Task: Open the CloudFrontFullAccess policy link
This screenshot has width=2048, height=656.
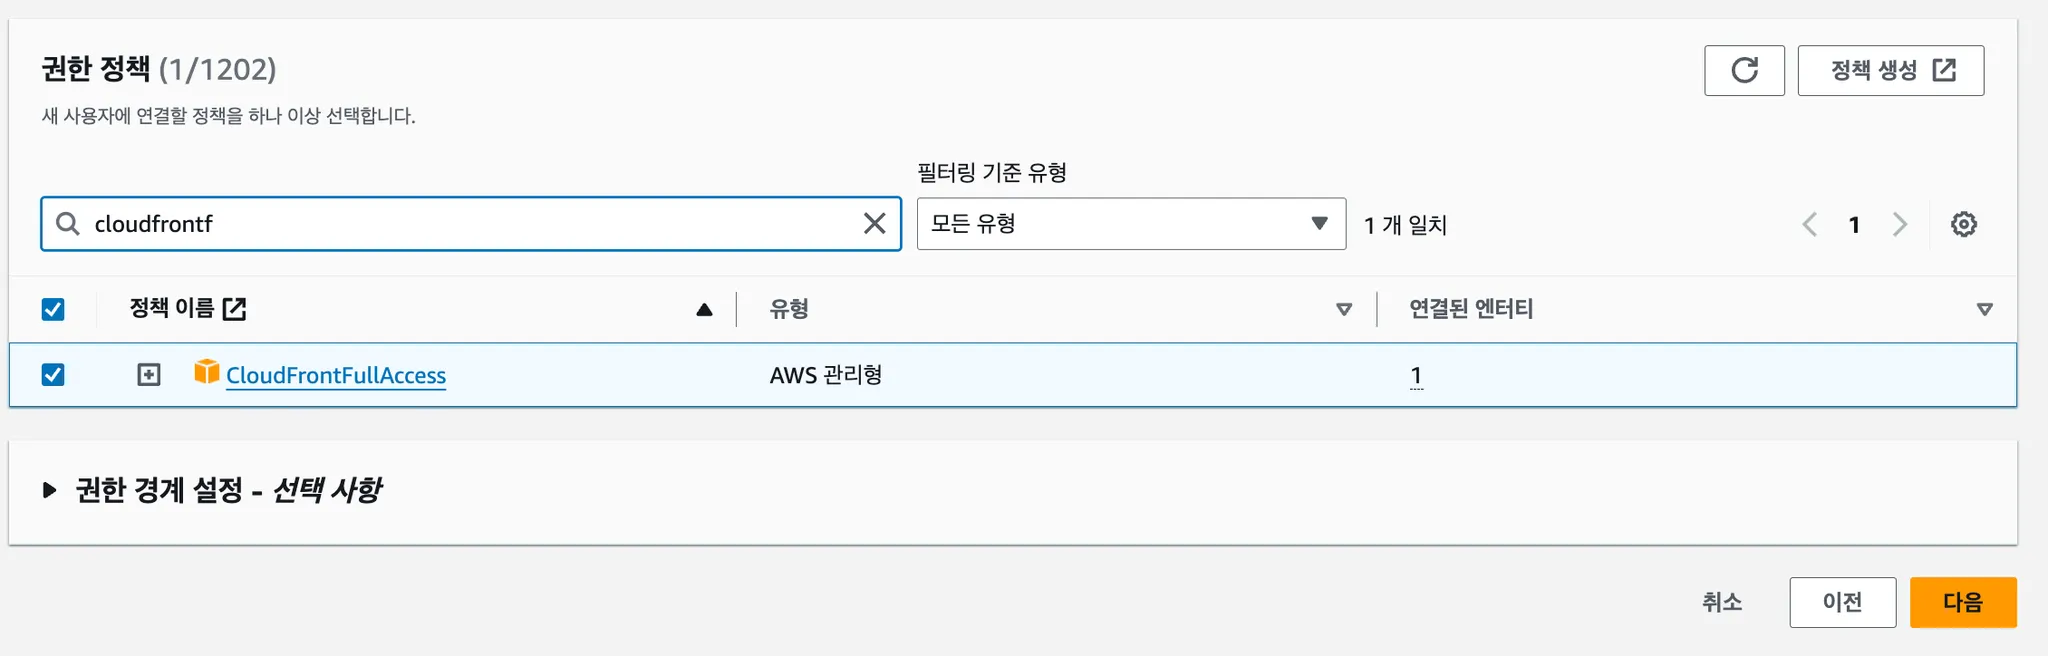Action: coord(336,375)
